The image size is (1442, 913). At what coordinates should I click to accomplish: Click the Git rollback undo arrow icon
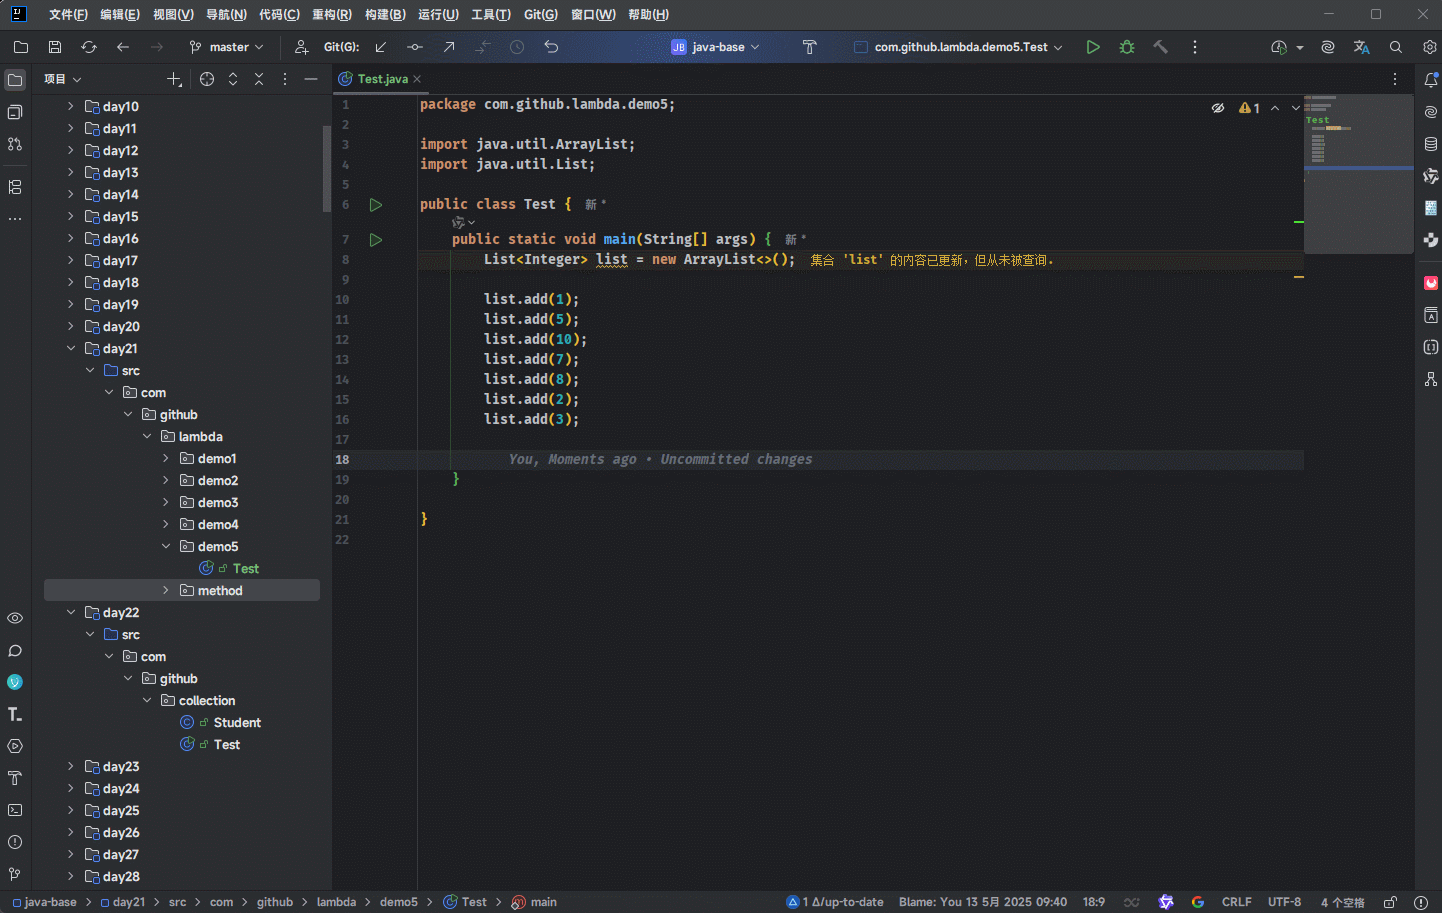[x=551, y=47]
